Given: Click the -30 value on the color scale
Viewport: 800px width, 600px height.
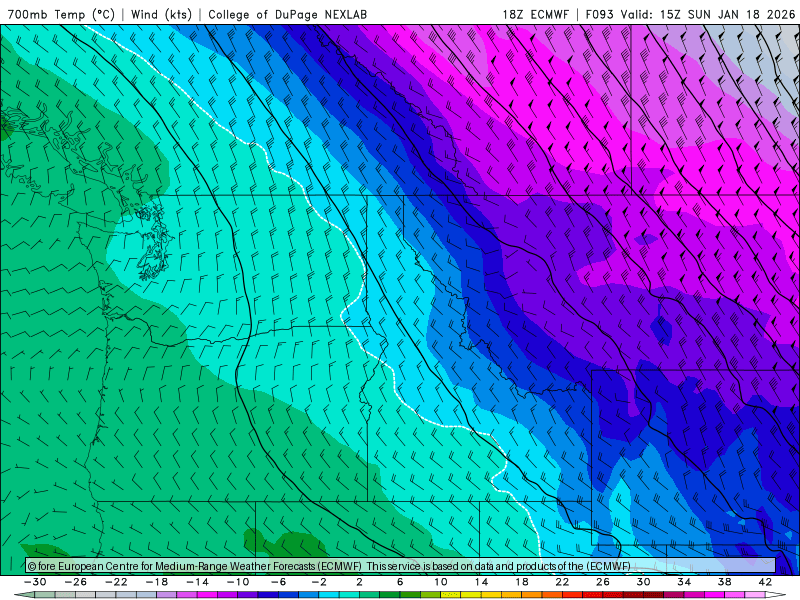Looking at the screenshot, I should 35,582.
